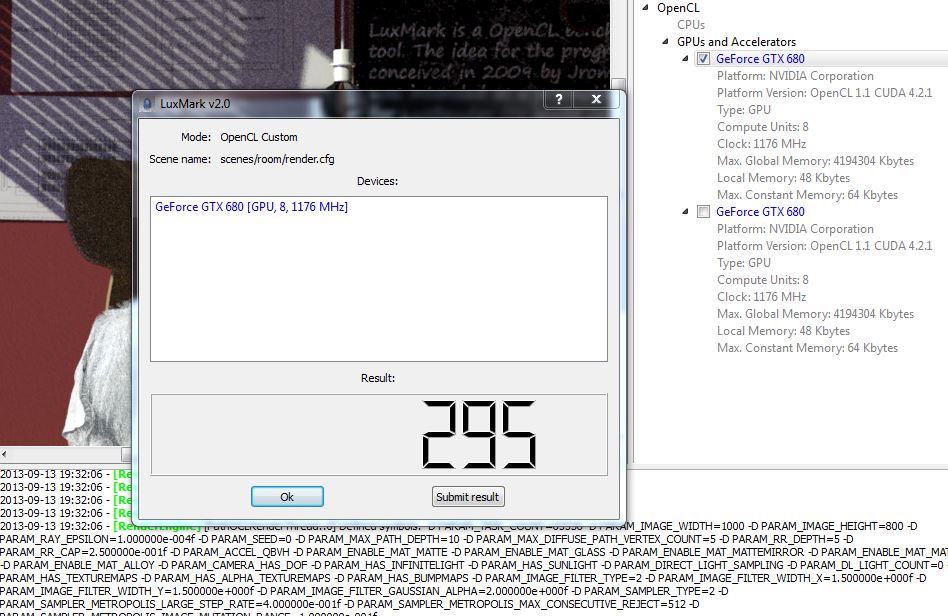Click first device's Type: GPU line

coord(744,110)
